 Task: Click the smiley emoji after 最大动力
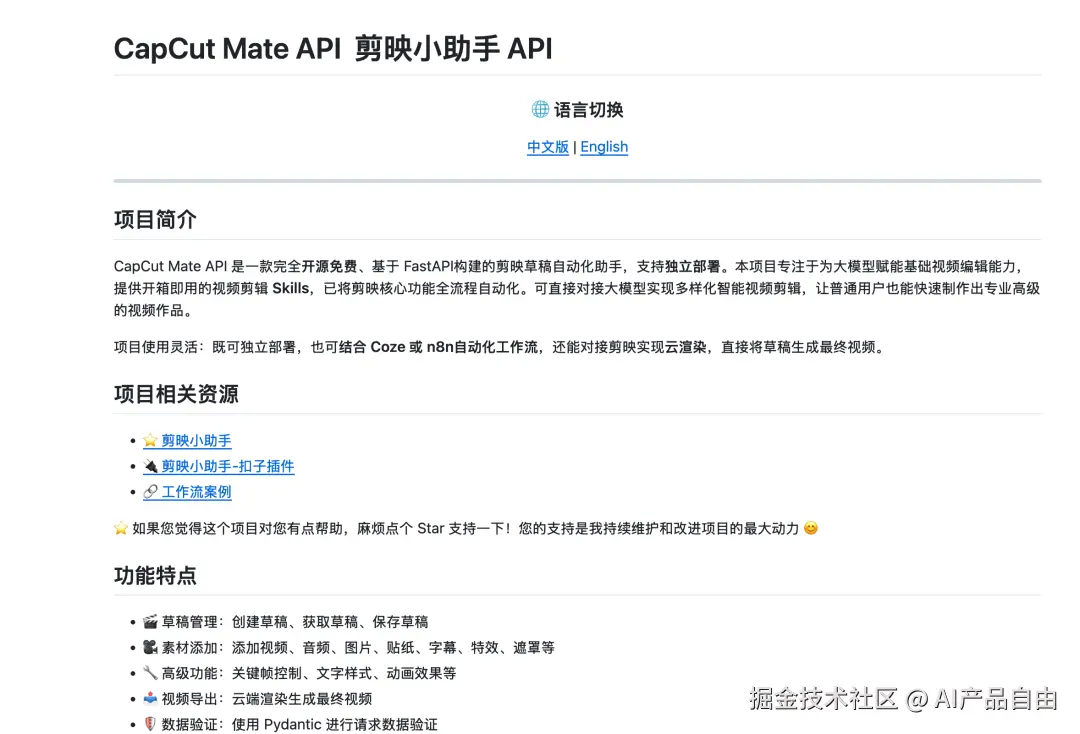click(811, 528)
